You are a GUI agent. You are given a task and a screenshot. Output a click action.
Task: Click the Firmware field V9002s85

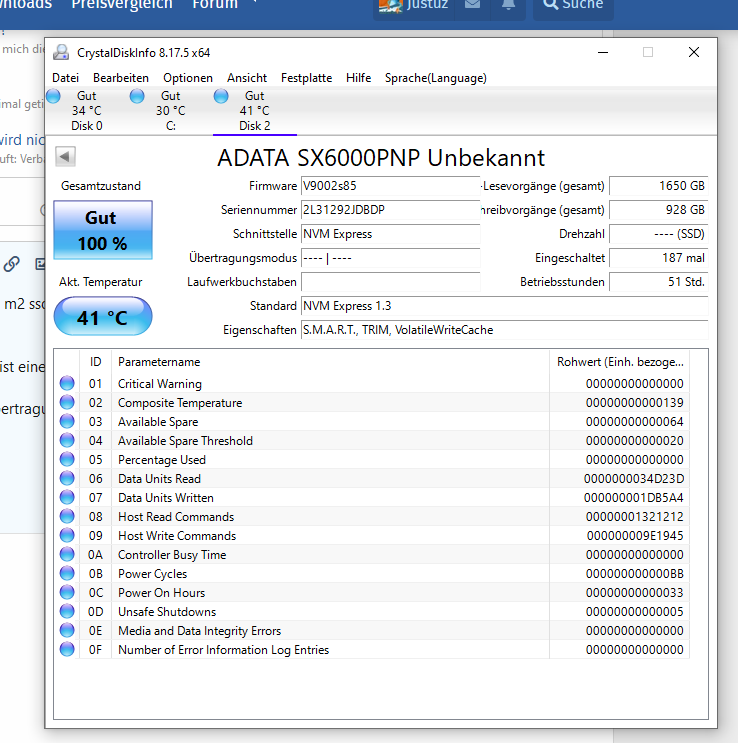point(391,186)
